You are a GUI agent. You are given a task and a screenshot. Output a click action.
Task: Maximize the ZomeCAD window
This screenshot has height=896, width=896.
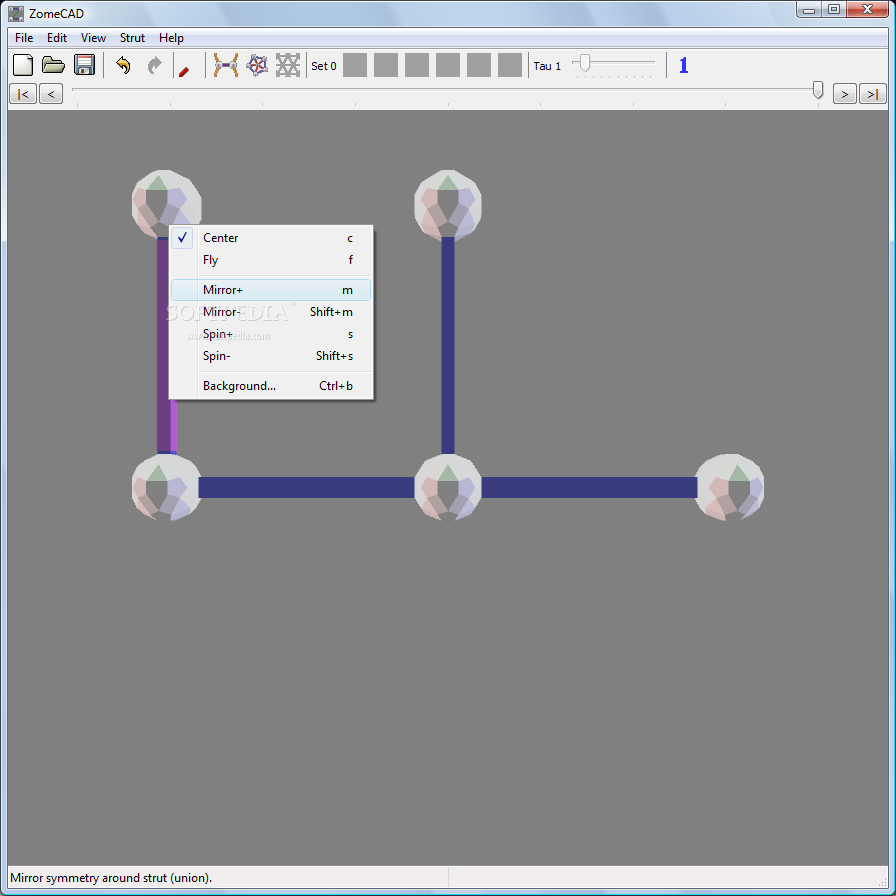(834, 10)
